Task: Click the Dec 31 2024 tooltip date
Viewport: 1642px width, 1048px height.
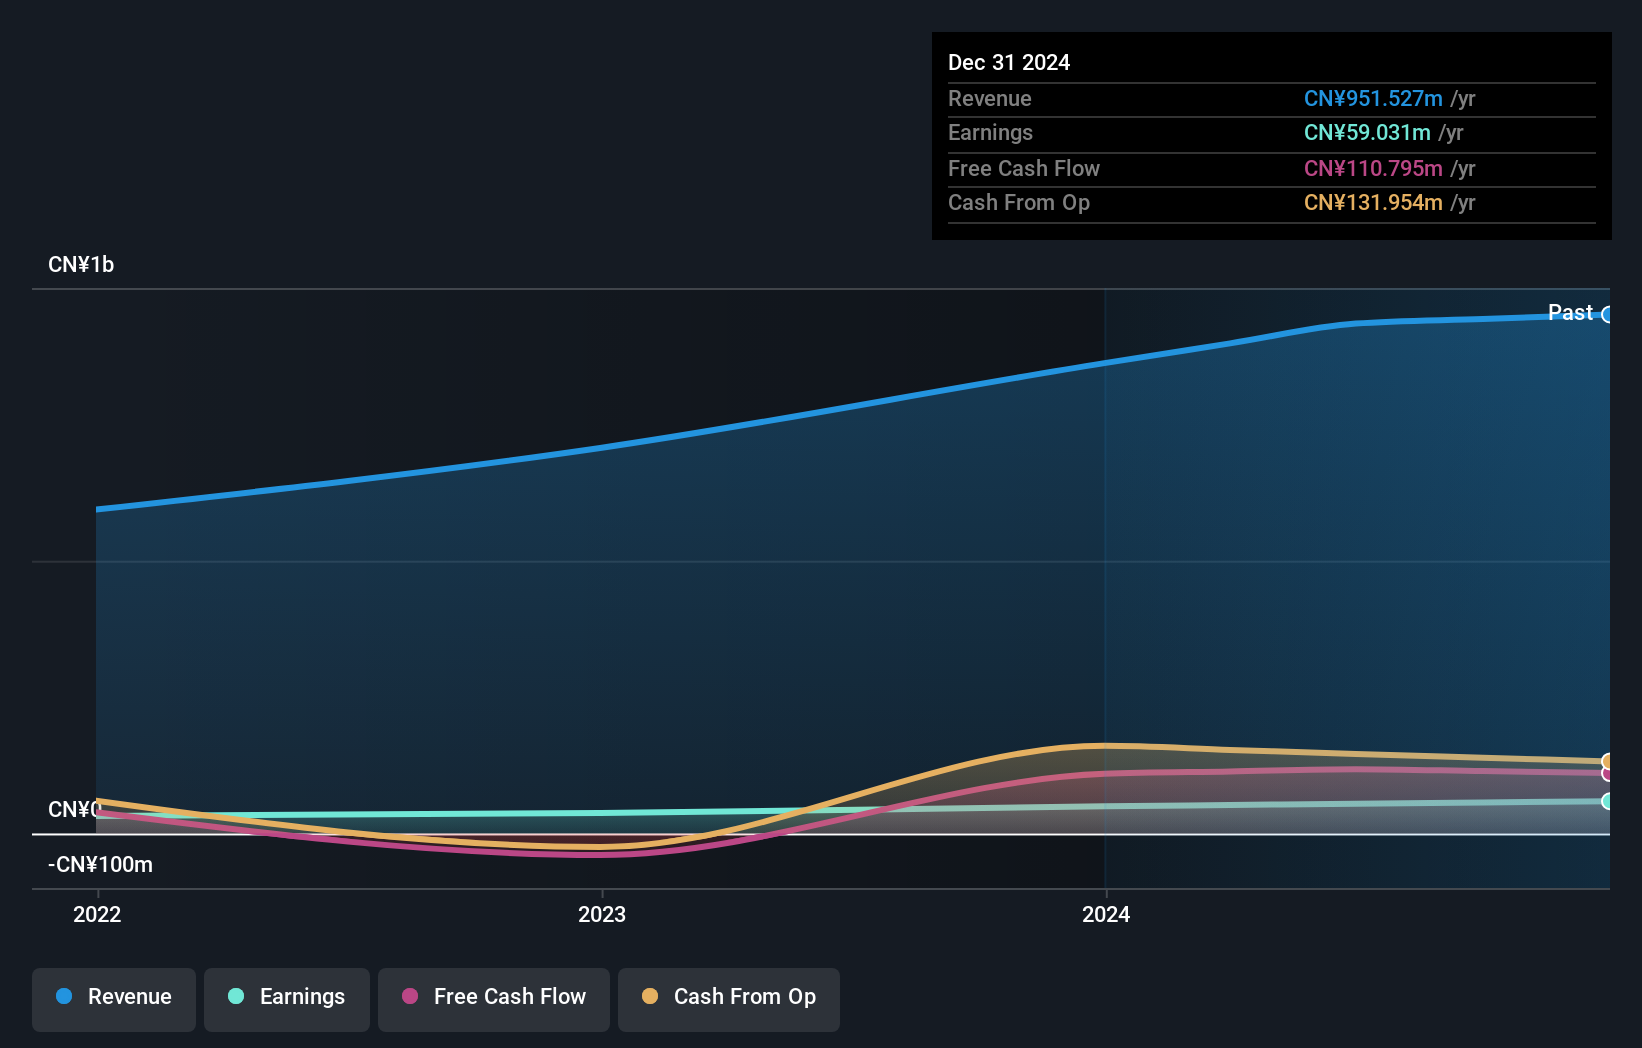Action: [x=1009, y=63]
